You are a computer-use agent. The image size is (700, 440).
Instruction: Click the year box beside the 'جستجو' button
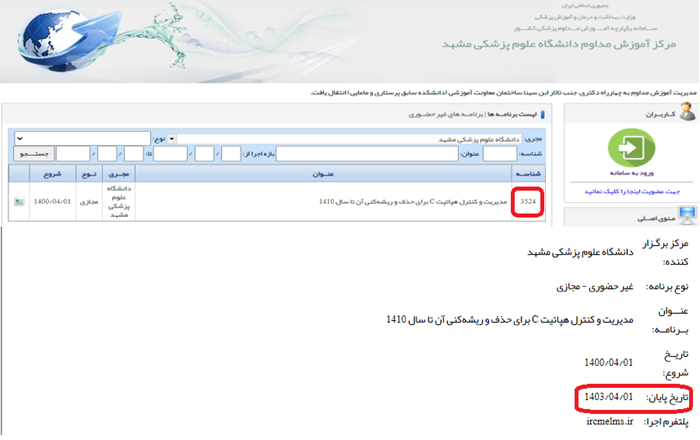pos(73,154)
